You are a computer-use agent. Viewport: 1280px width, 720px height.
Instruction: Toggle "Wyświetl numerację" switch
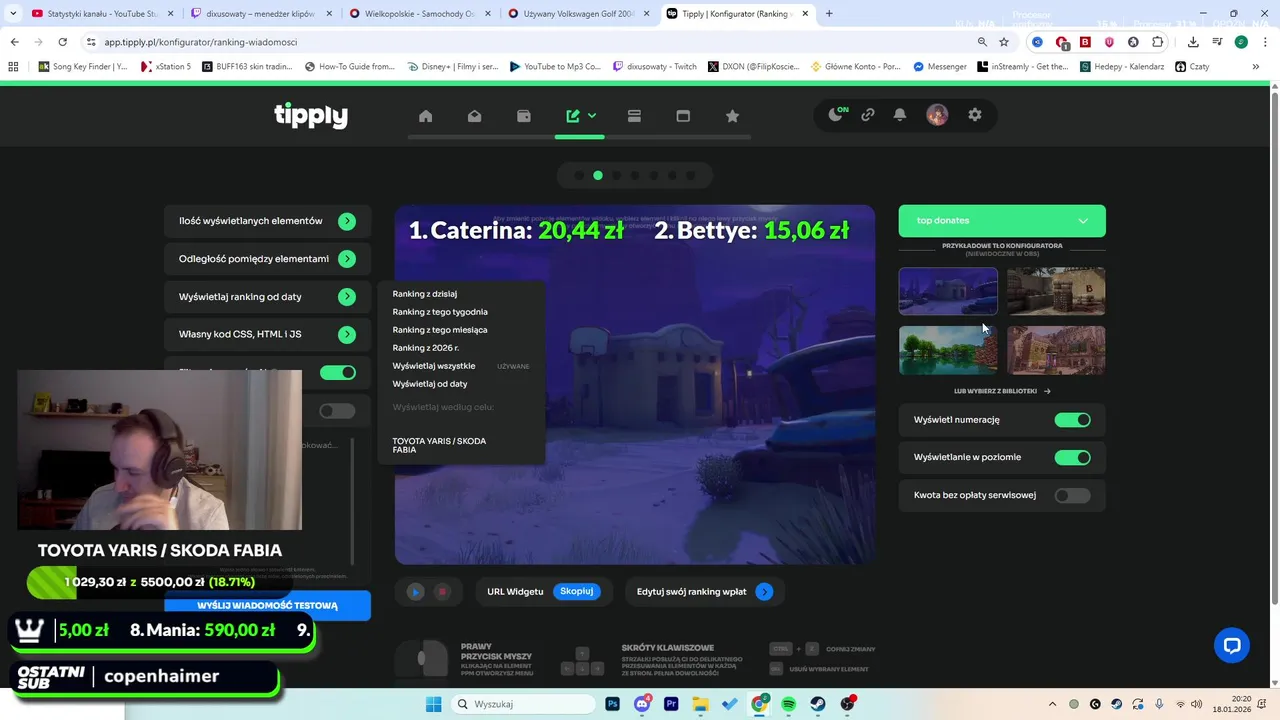(1073, 420)
